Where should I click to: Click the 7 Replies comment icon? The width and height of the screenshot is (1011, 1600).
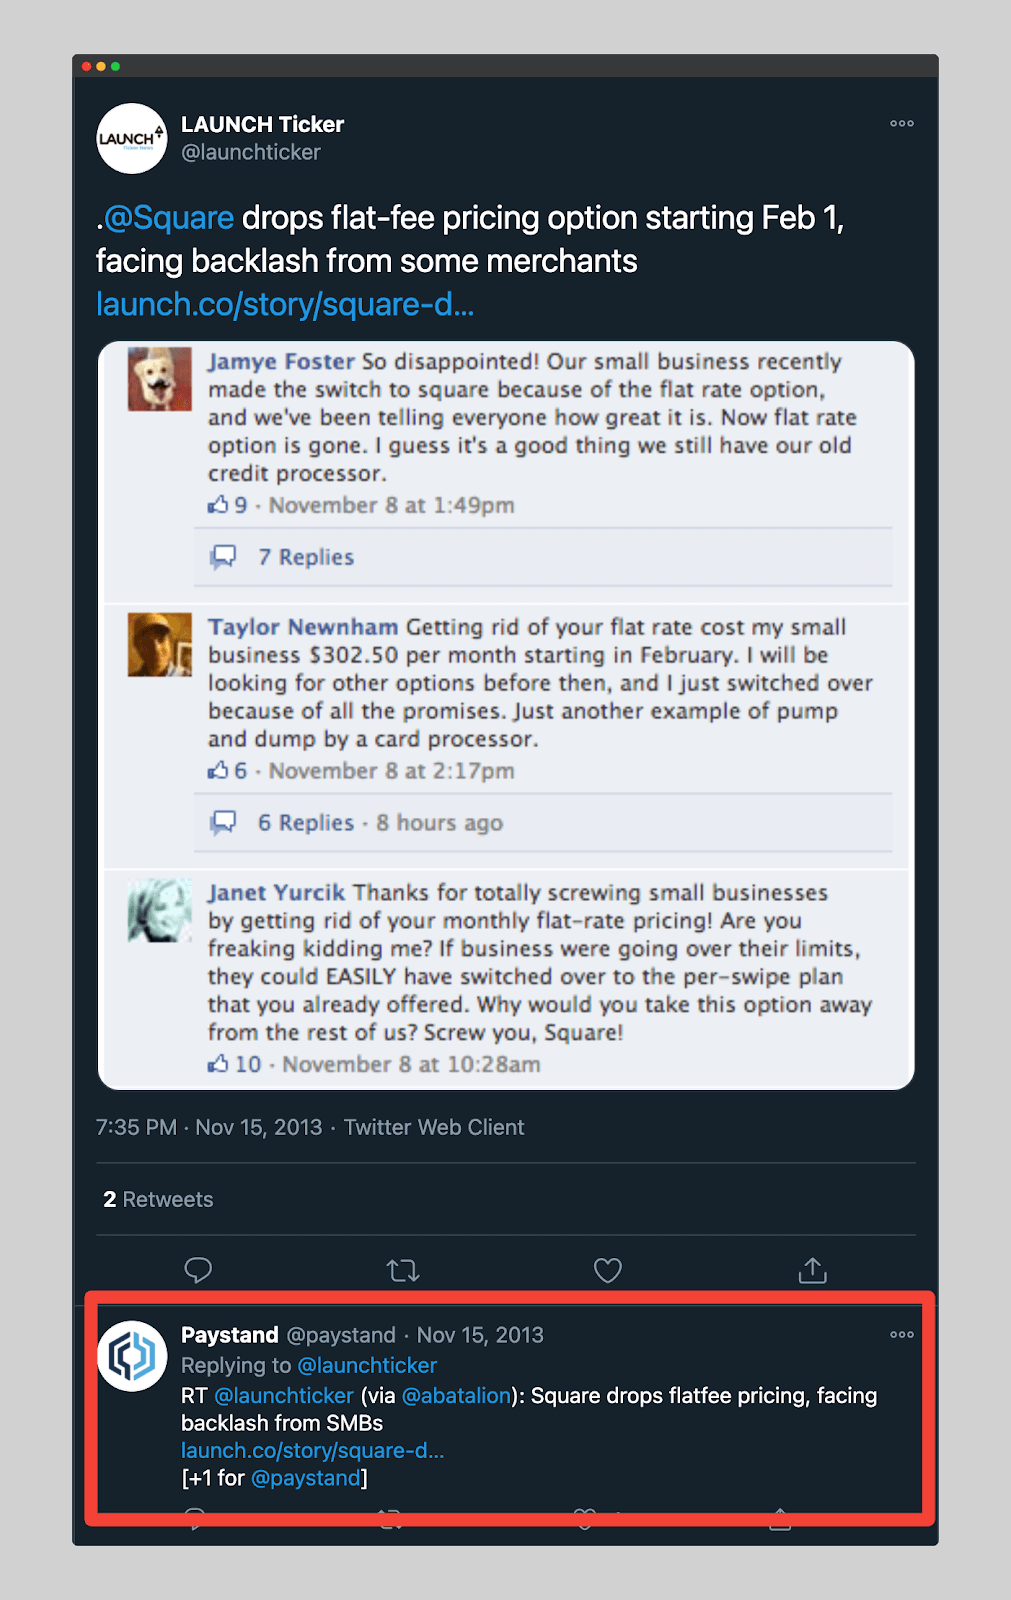pyautogui.click(x=223, y=557)
